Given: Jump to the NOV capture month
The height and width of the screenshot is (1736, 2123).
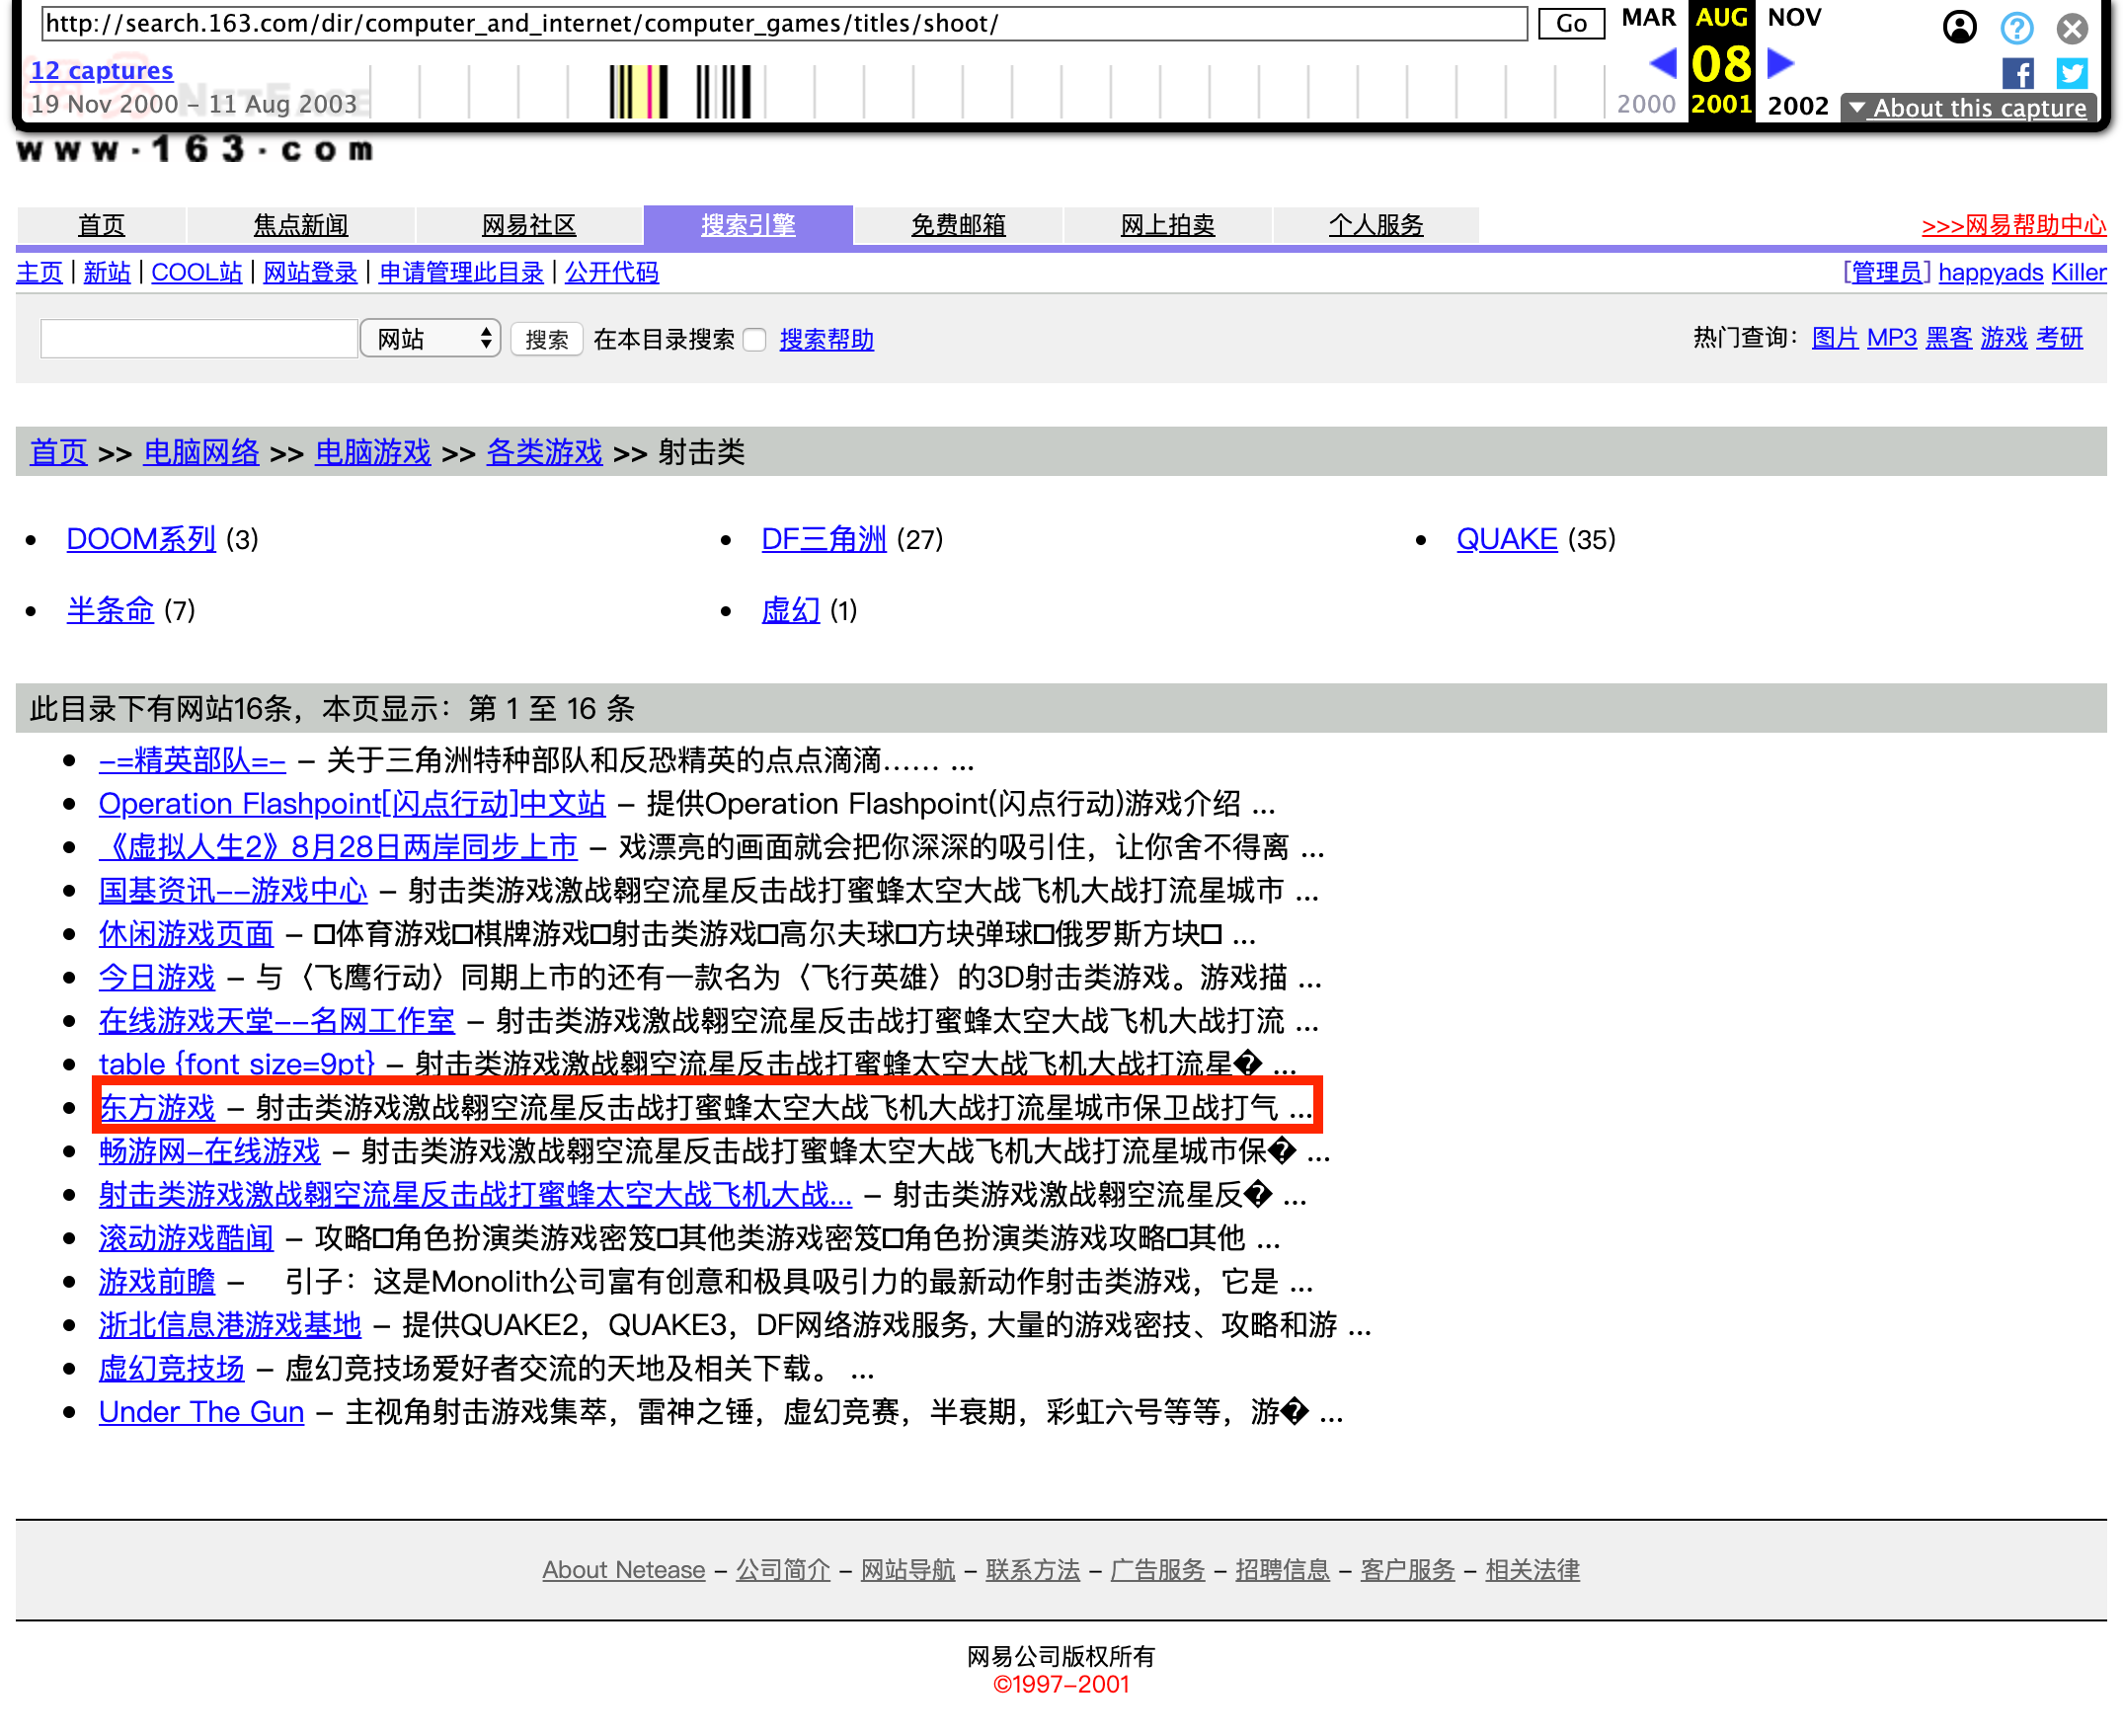Looking at the screenshot, I should pos(1794,17).
